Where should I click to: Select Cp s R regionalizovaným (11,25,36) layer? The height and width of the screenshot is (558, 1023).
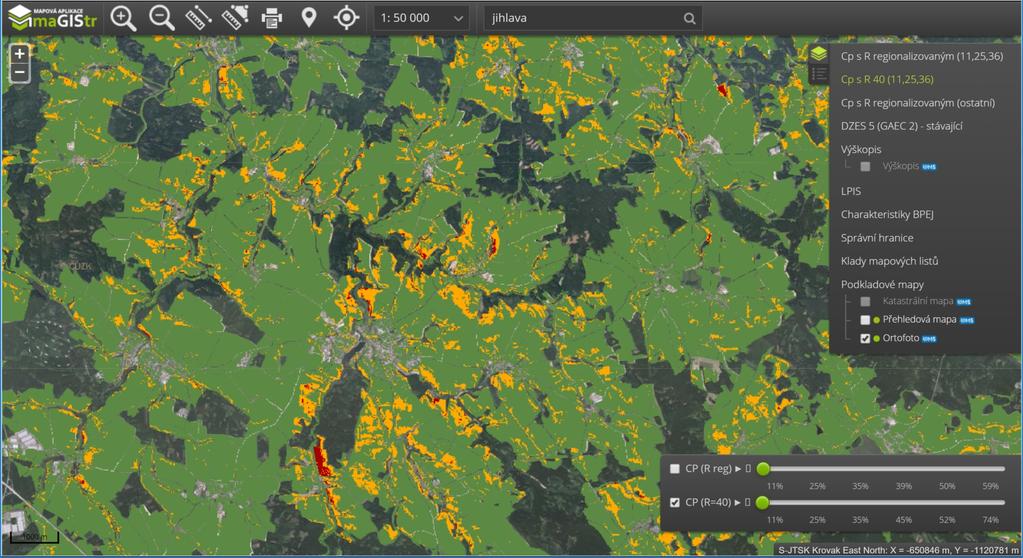click(921, 56)
